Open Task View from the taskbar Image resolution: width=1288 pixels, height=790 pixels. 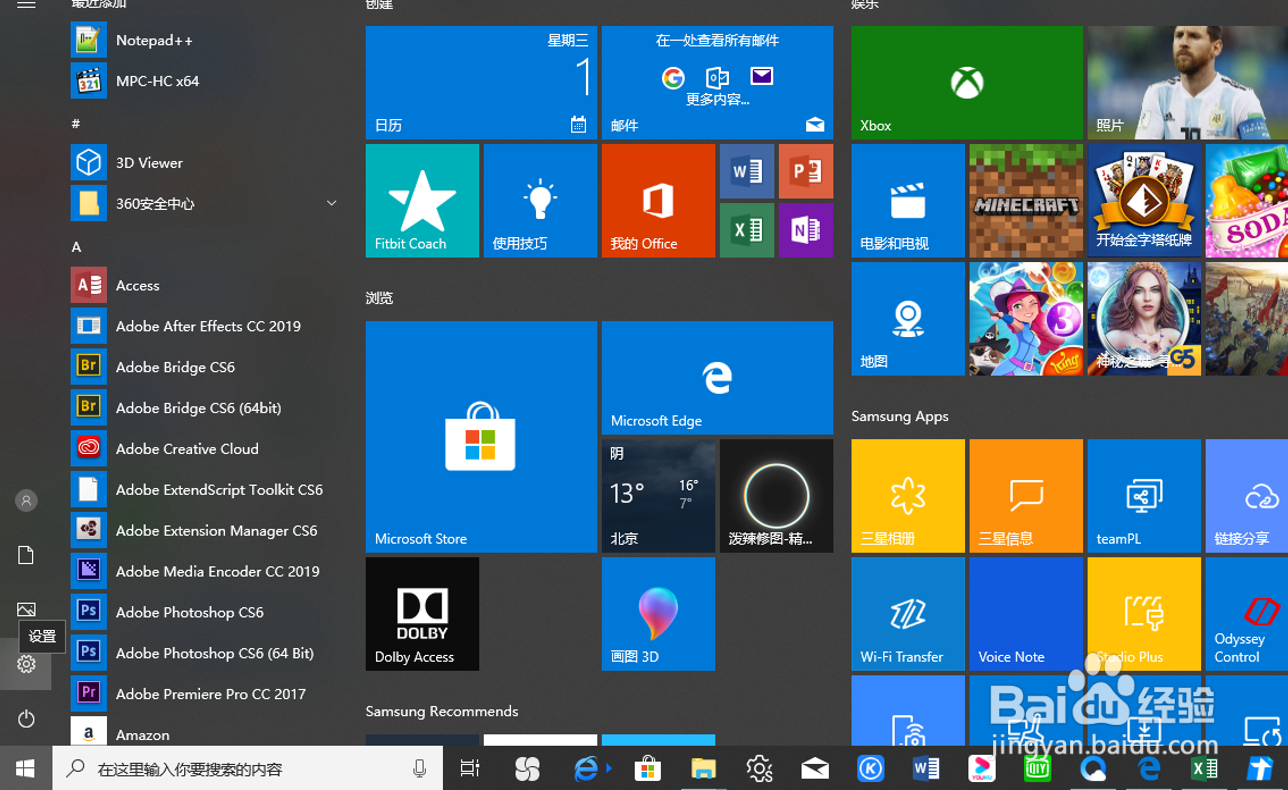click(469, 768)
